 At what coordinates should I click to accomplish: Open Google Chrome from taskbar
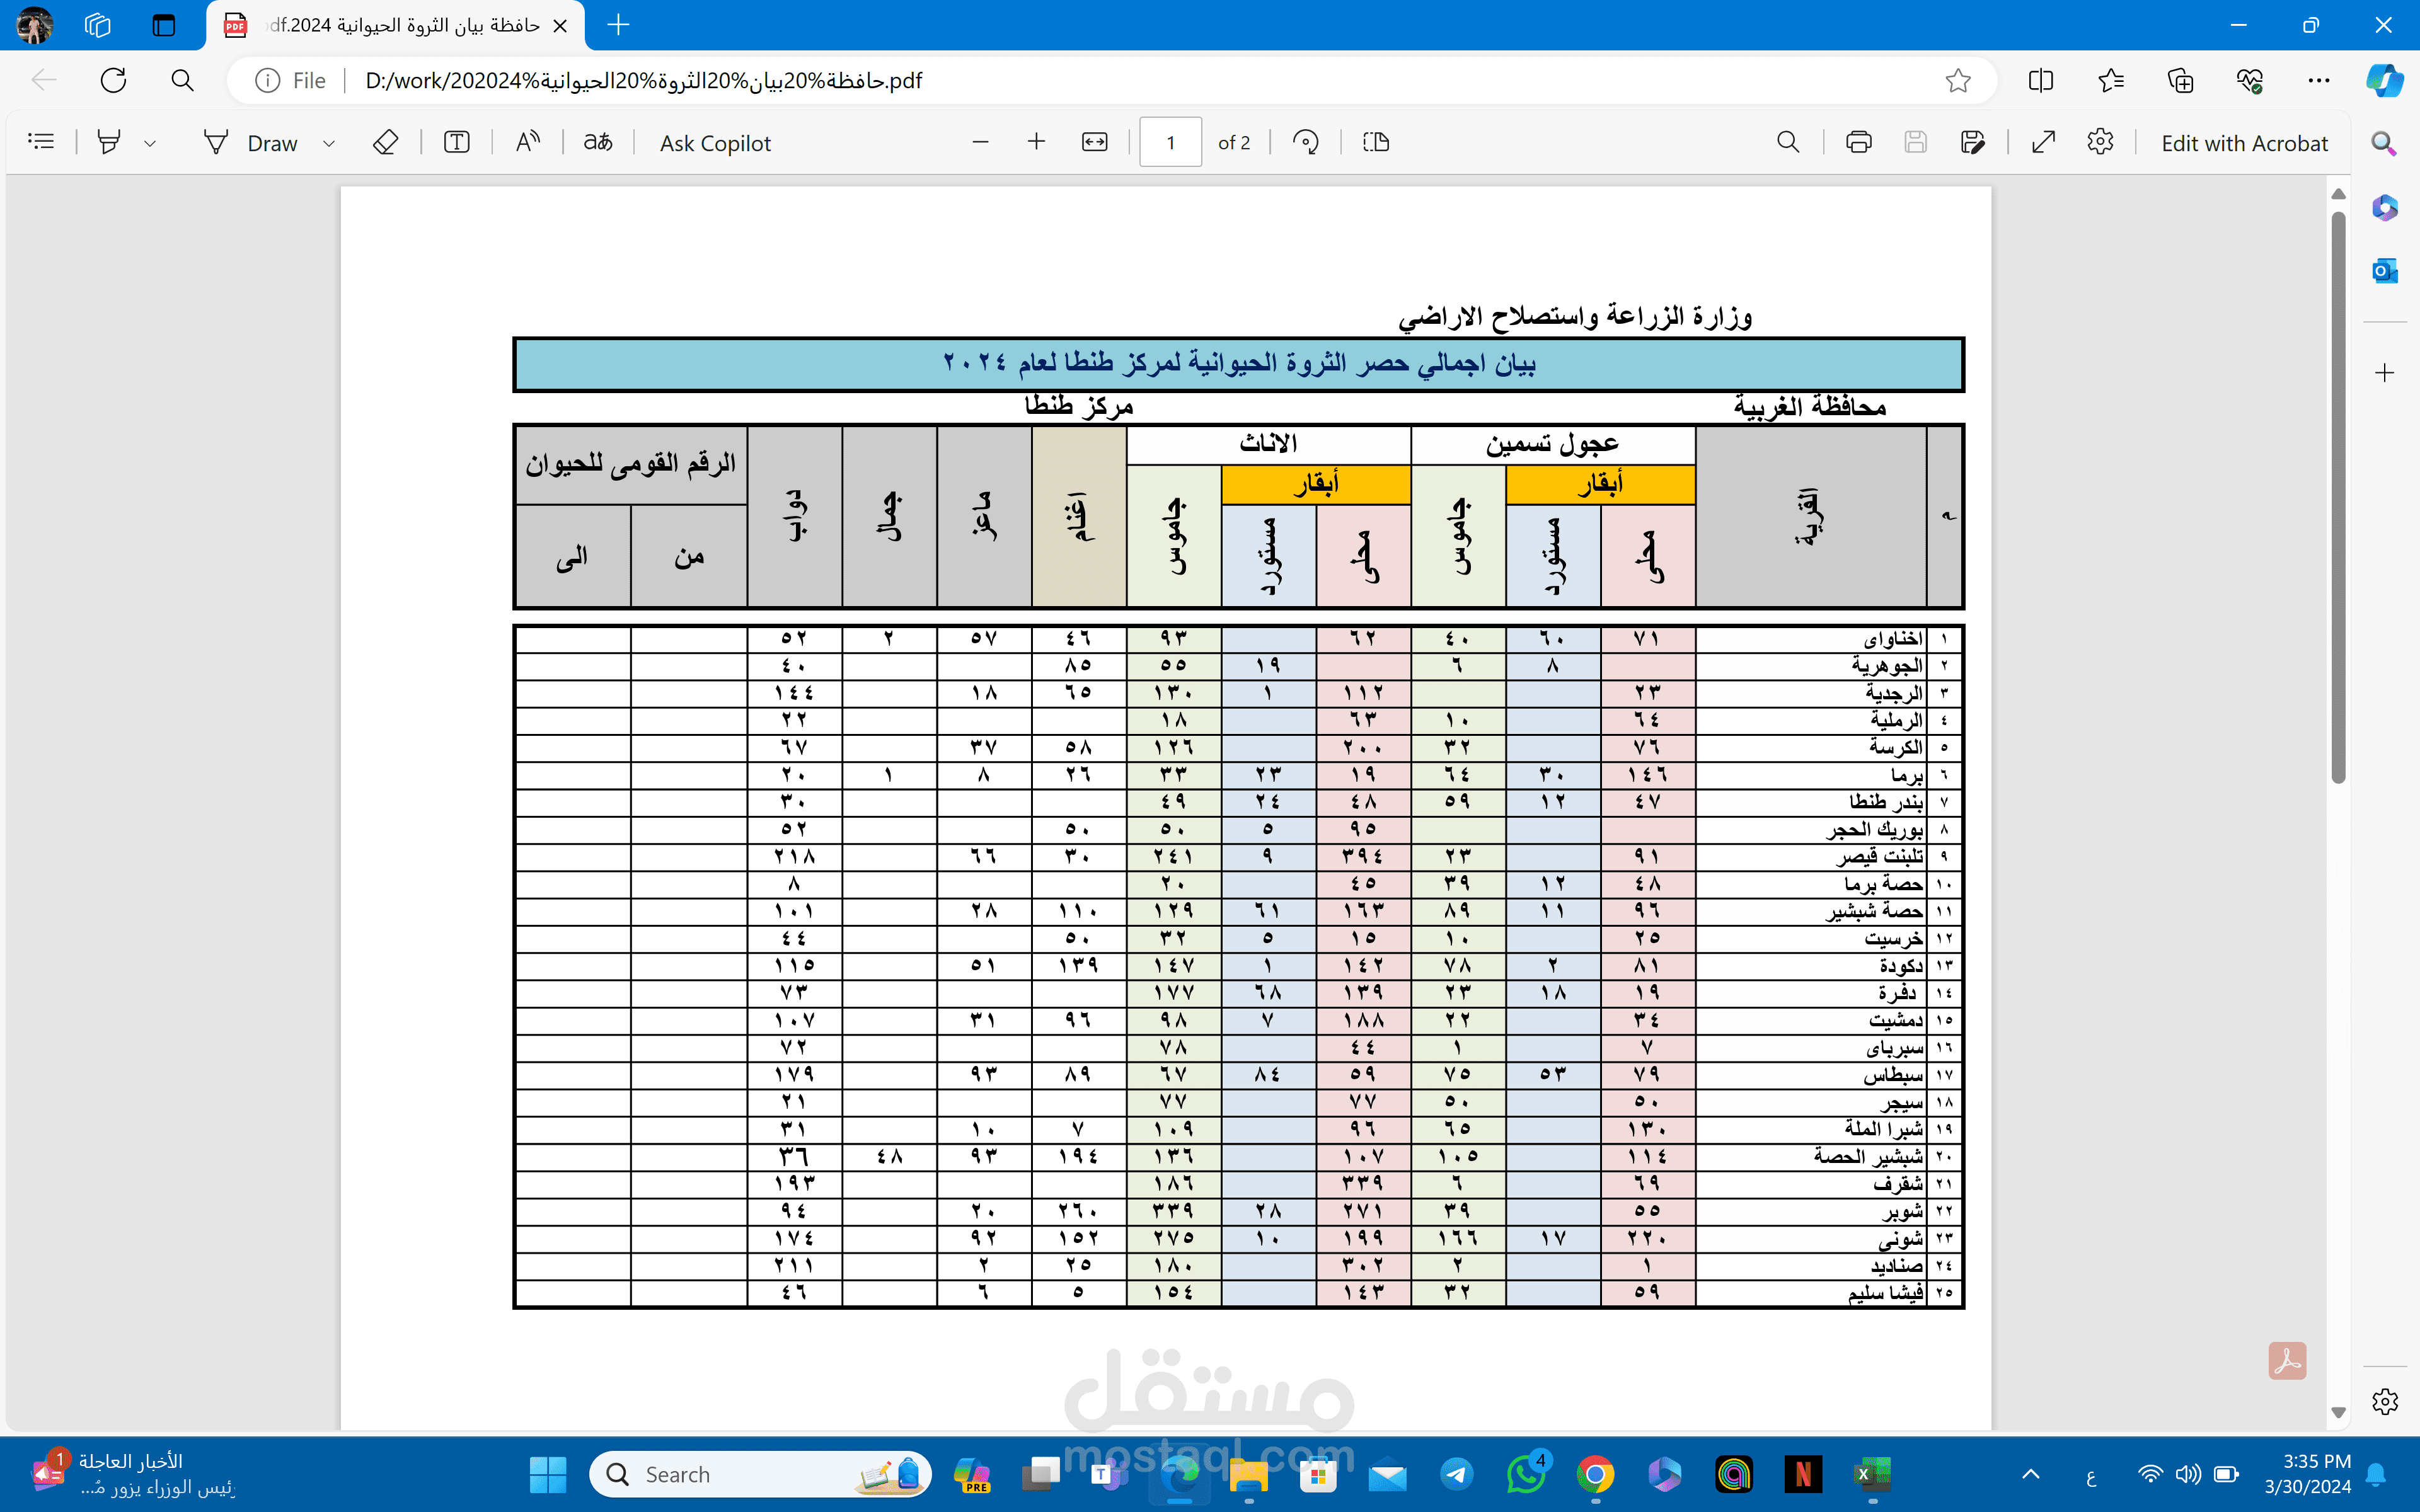1596,1474
